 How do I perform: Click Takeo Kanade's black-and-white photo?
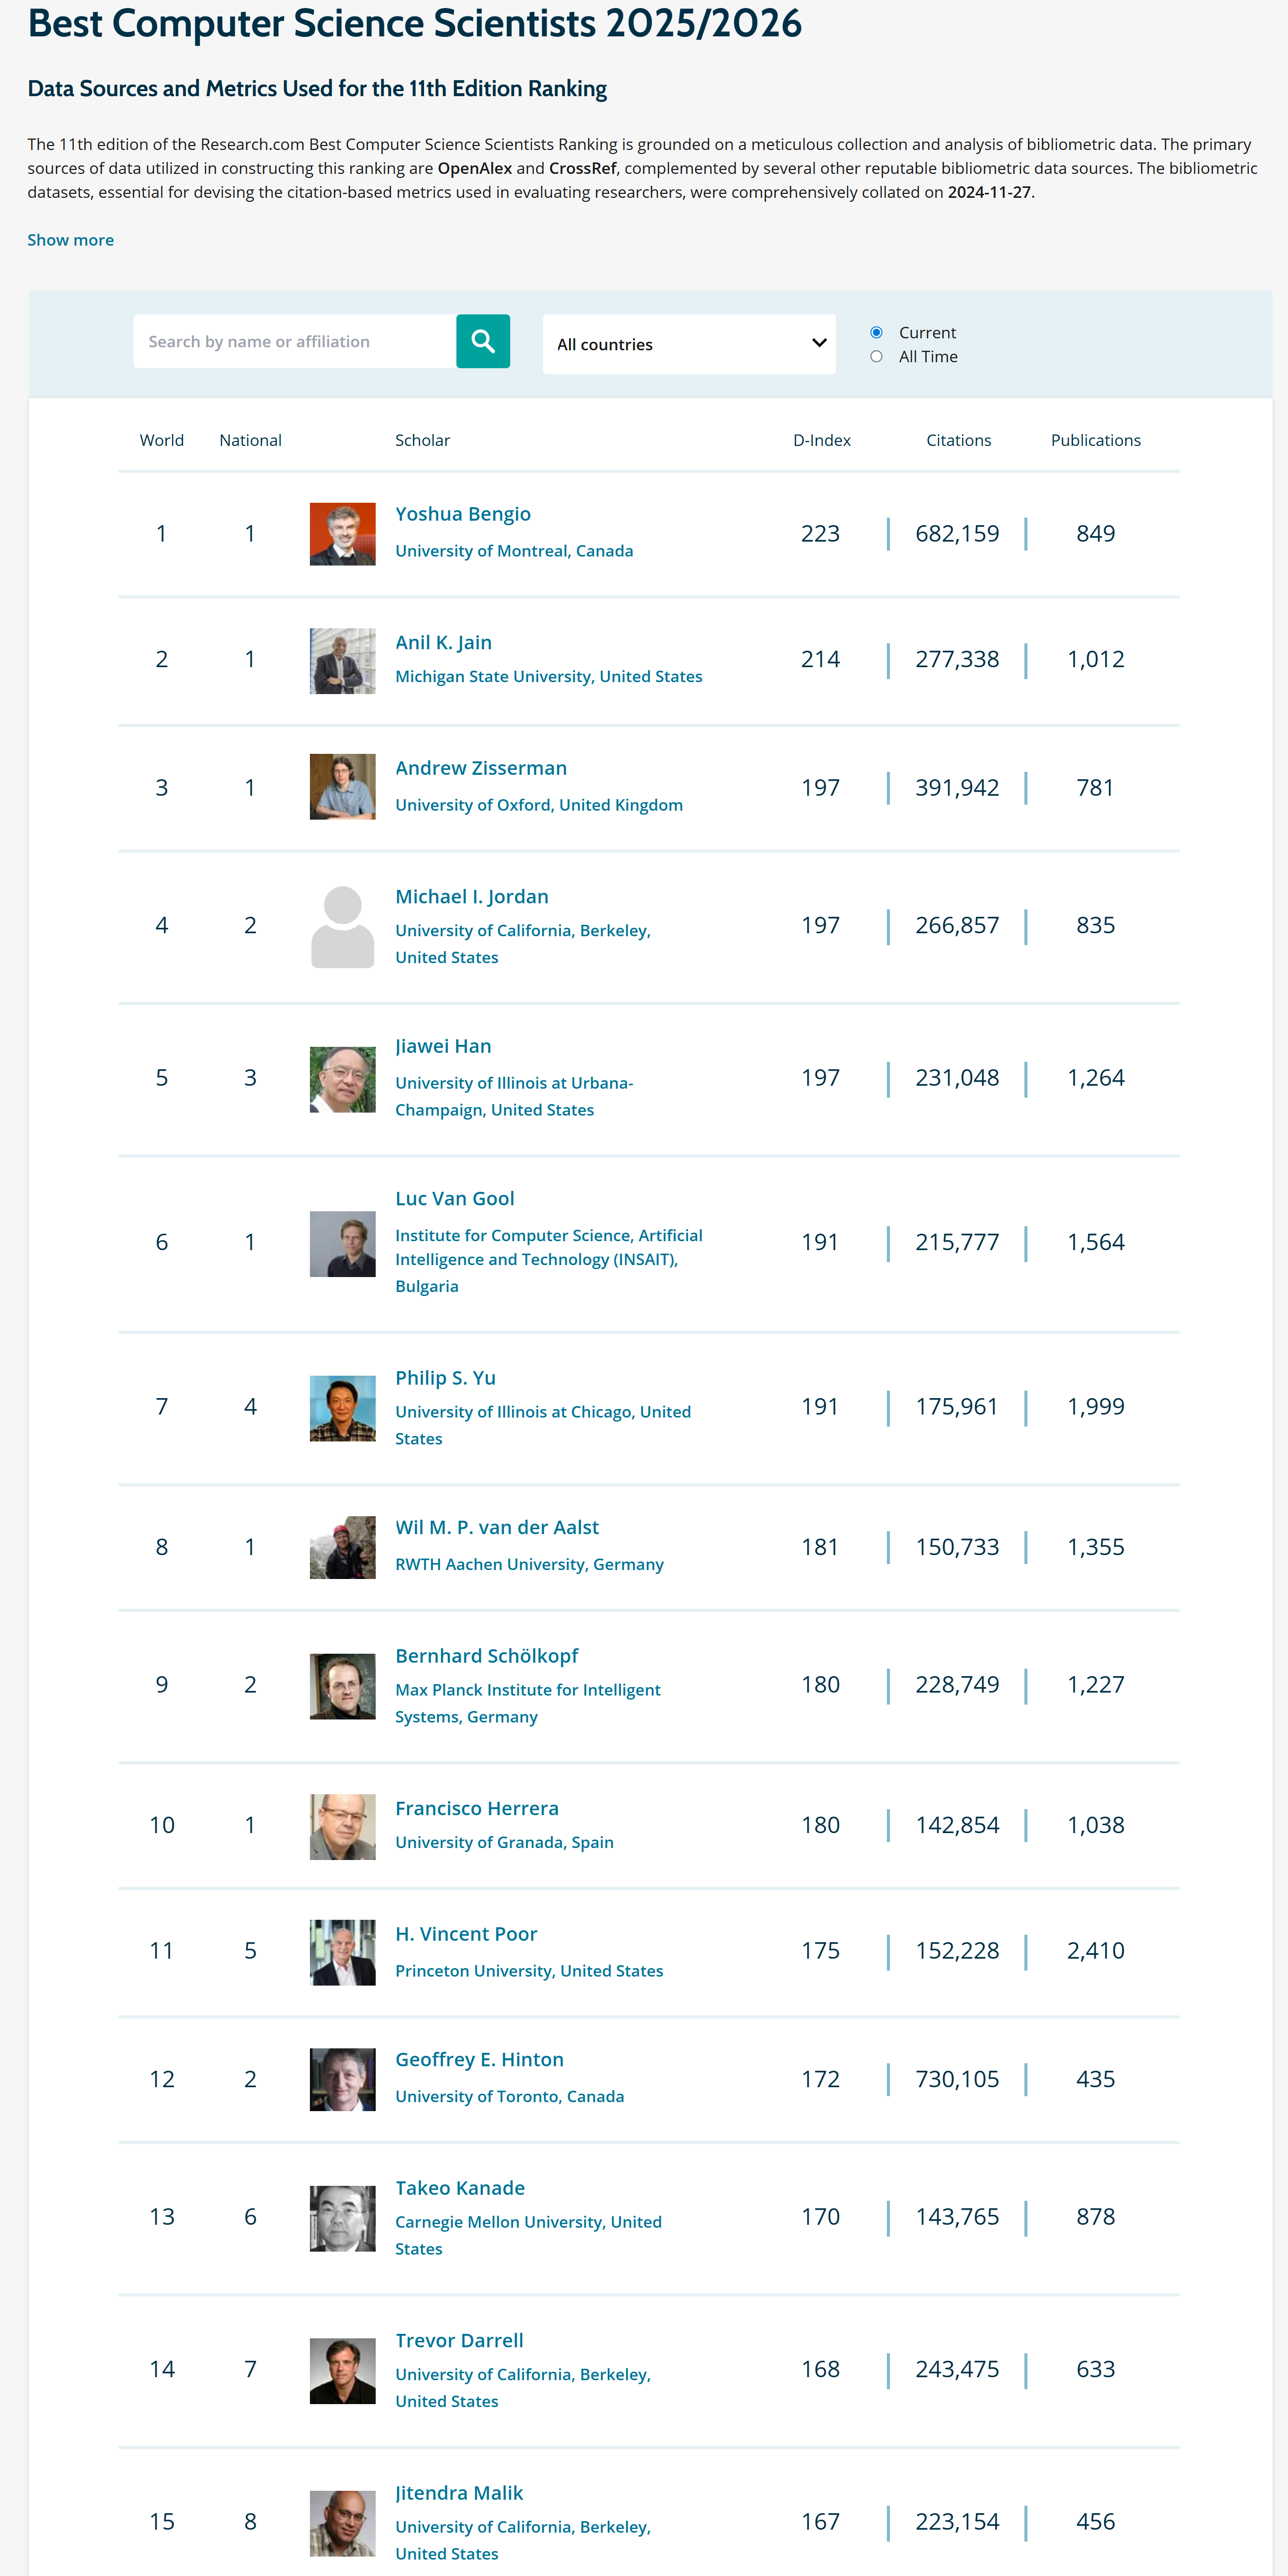[342, 2217]
